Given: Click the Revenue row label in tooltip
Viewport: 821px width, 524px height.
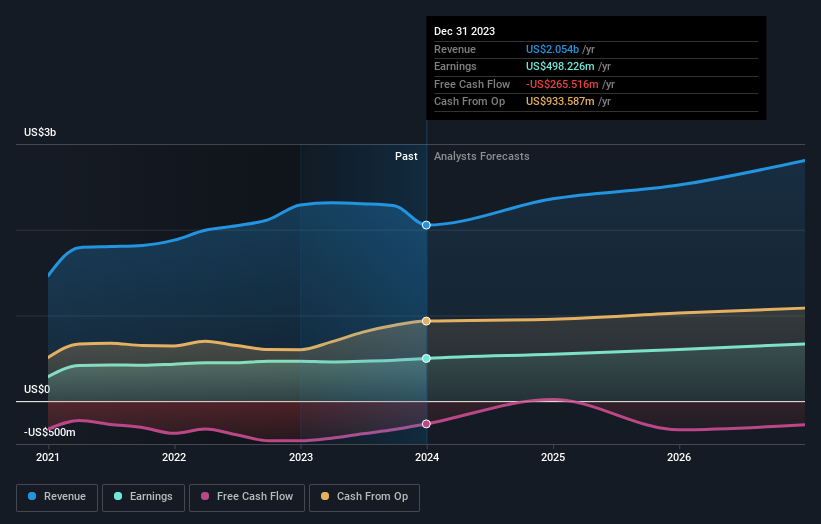Looking at the screenshot, I should point(455,49).
